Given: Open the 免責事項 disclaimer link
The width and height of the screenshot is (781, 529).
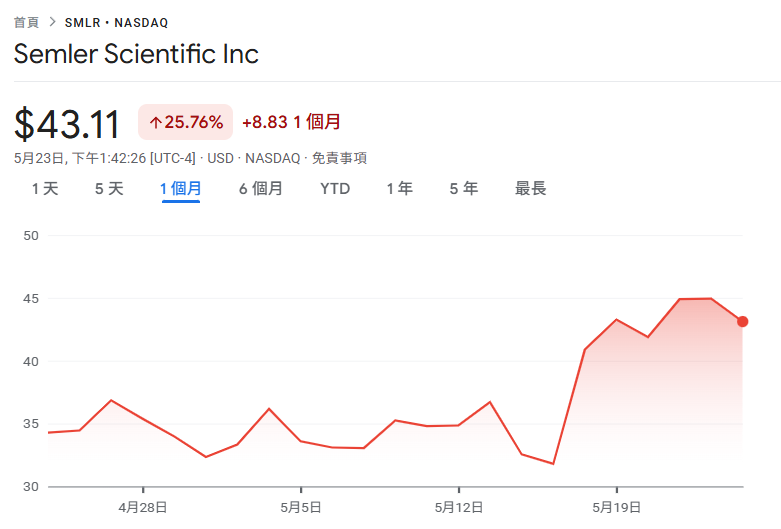Looking at the screenshot, I should tap(339, 158).
